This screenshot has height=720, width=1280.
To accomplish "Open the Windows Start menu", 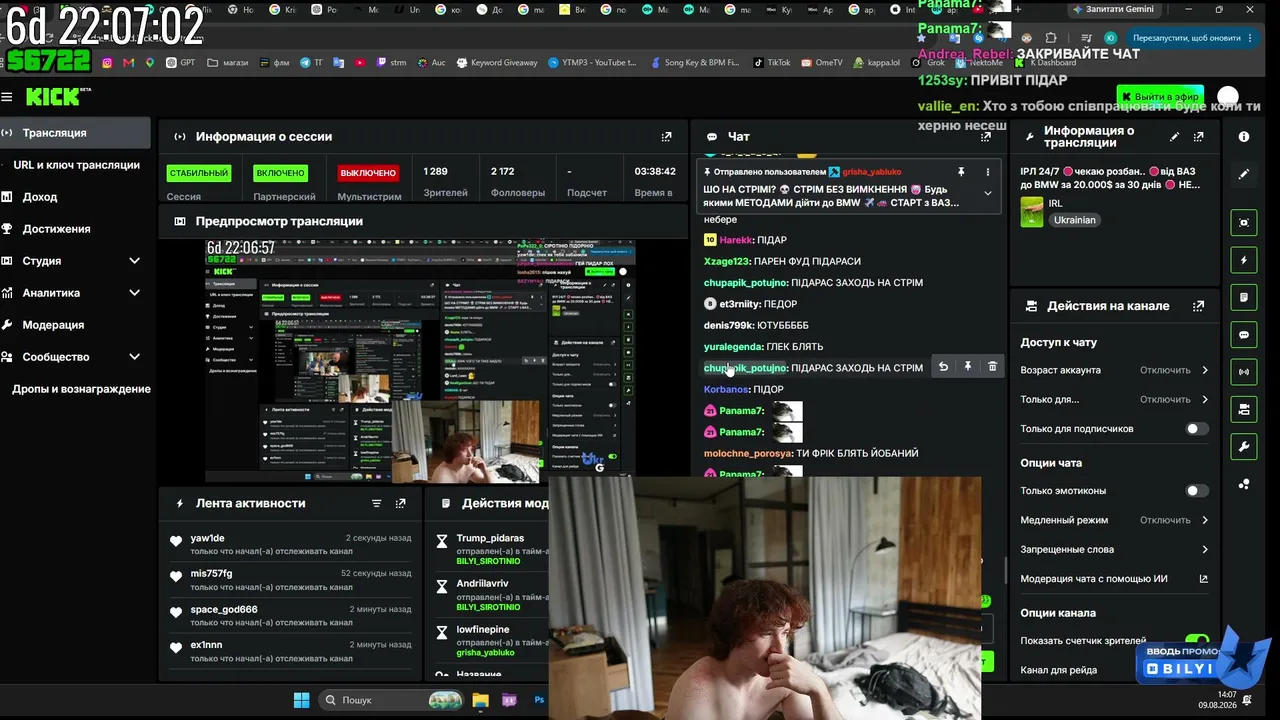I will (x=301, y=700).
